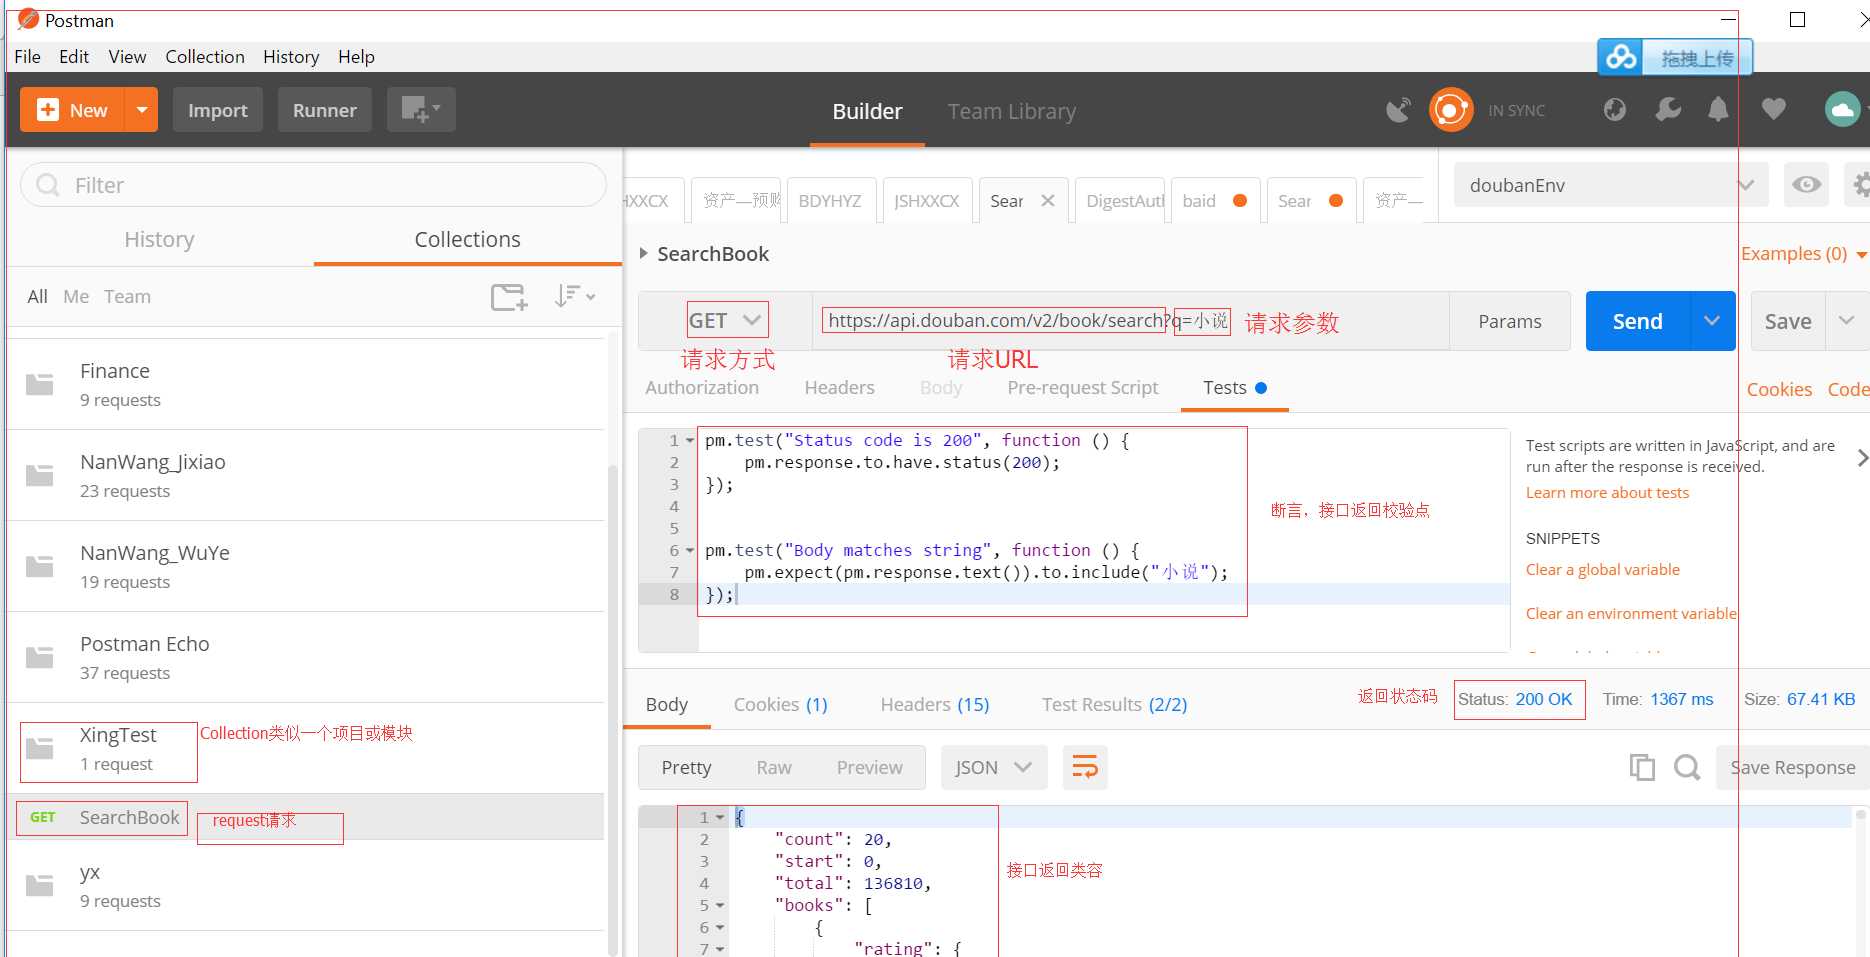Click the new window plus icon

[x=421, y=109]
